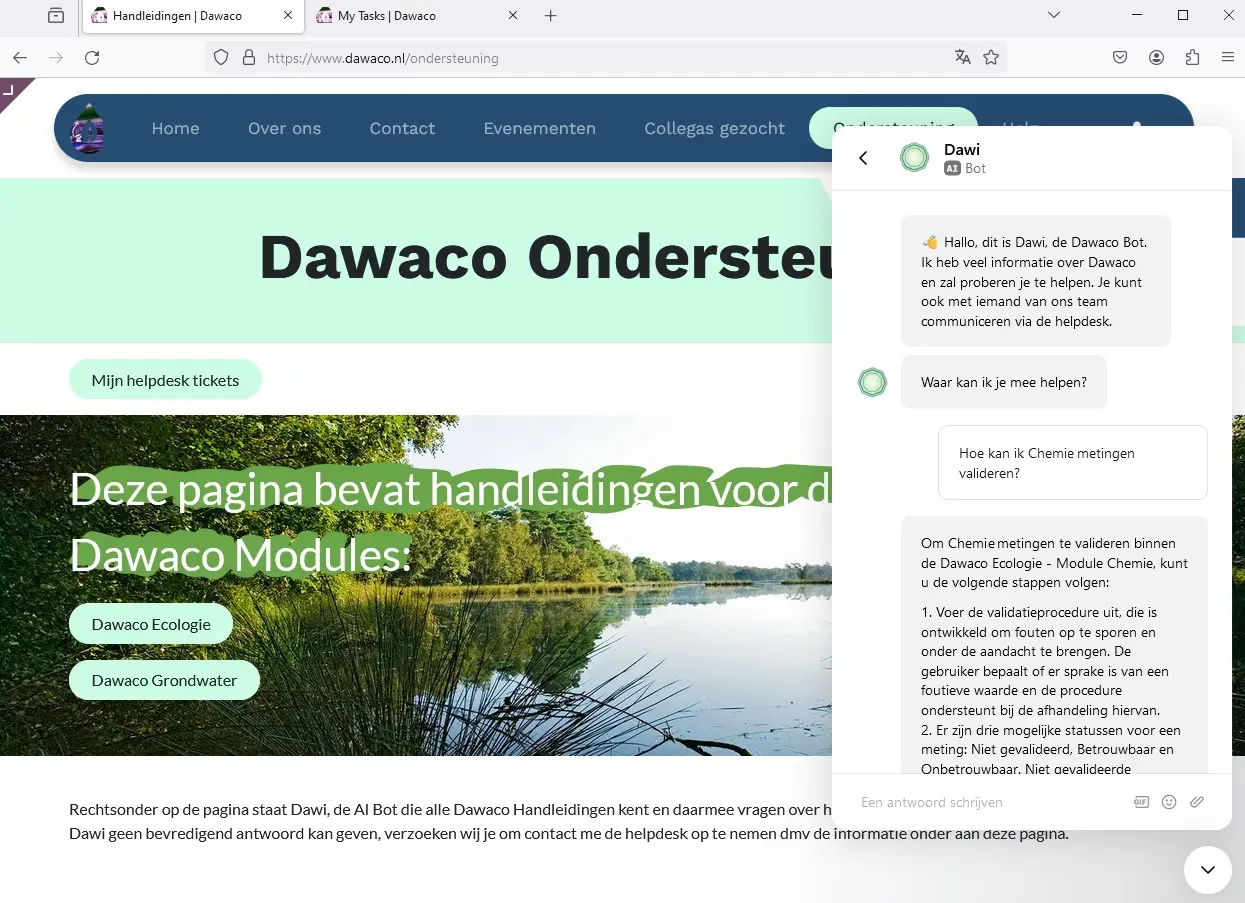Translate this page using the translate icon

(963, 58)
